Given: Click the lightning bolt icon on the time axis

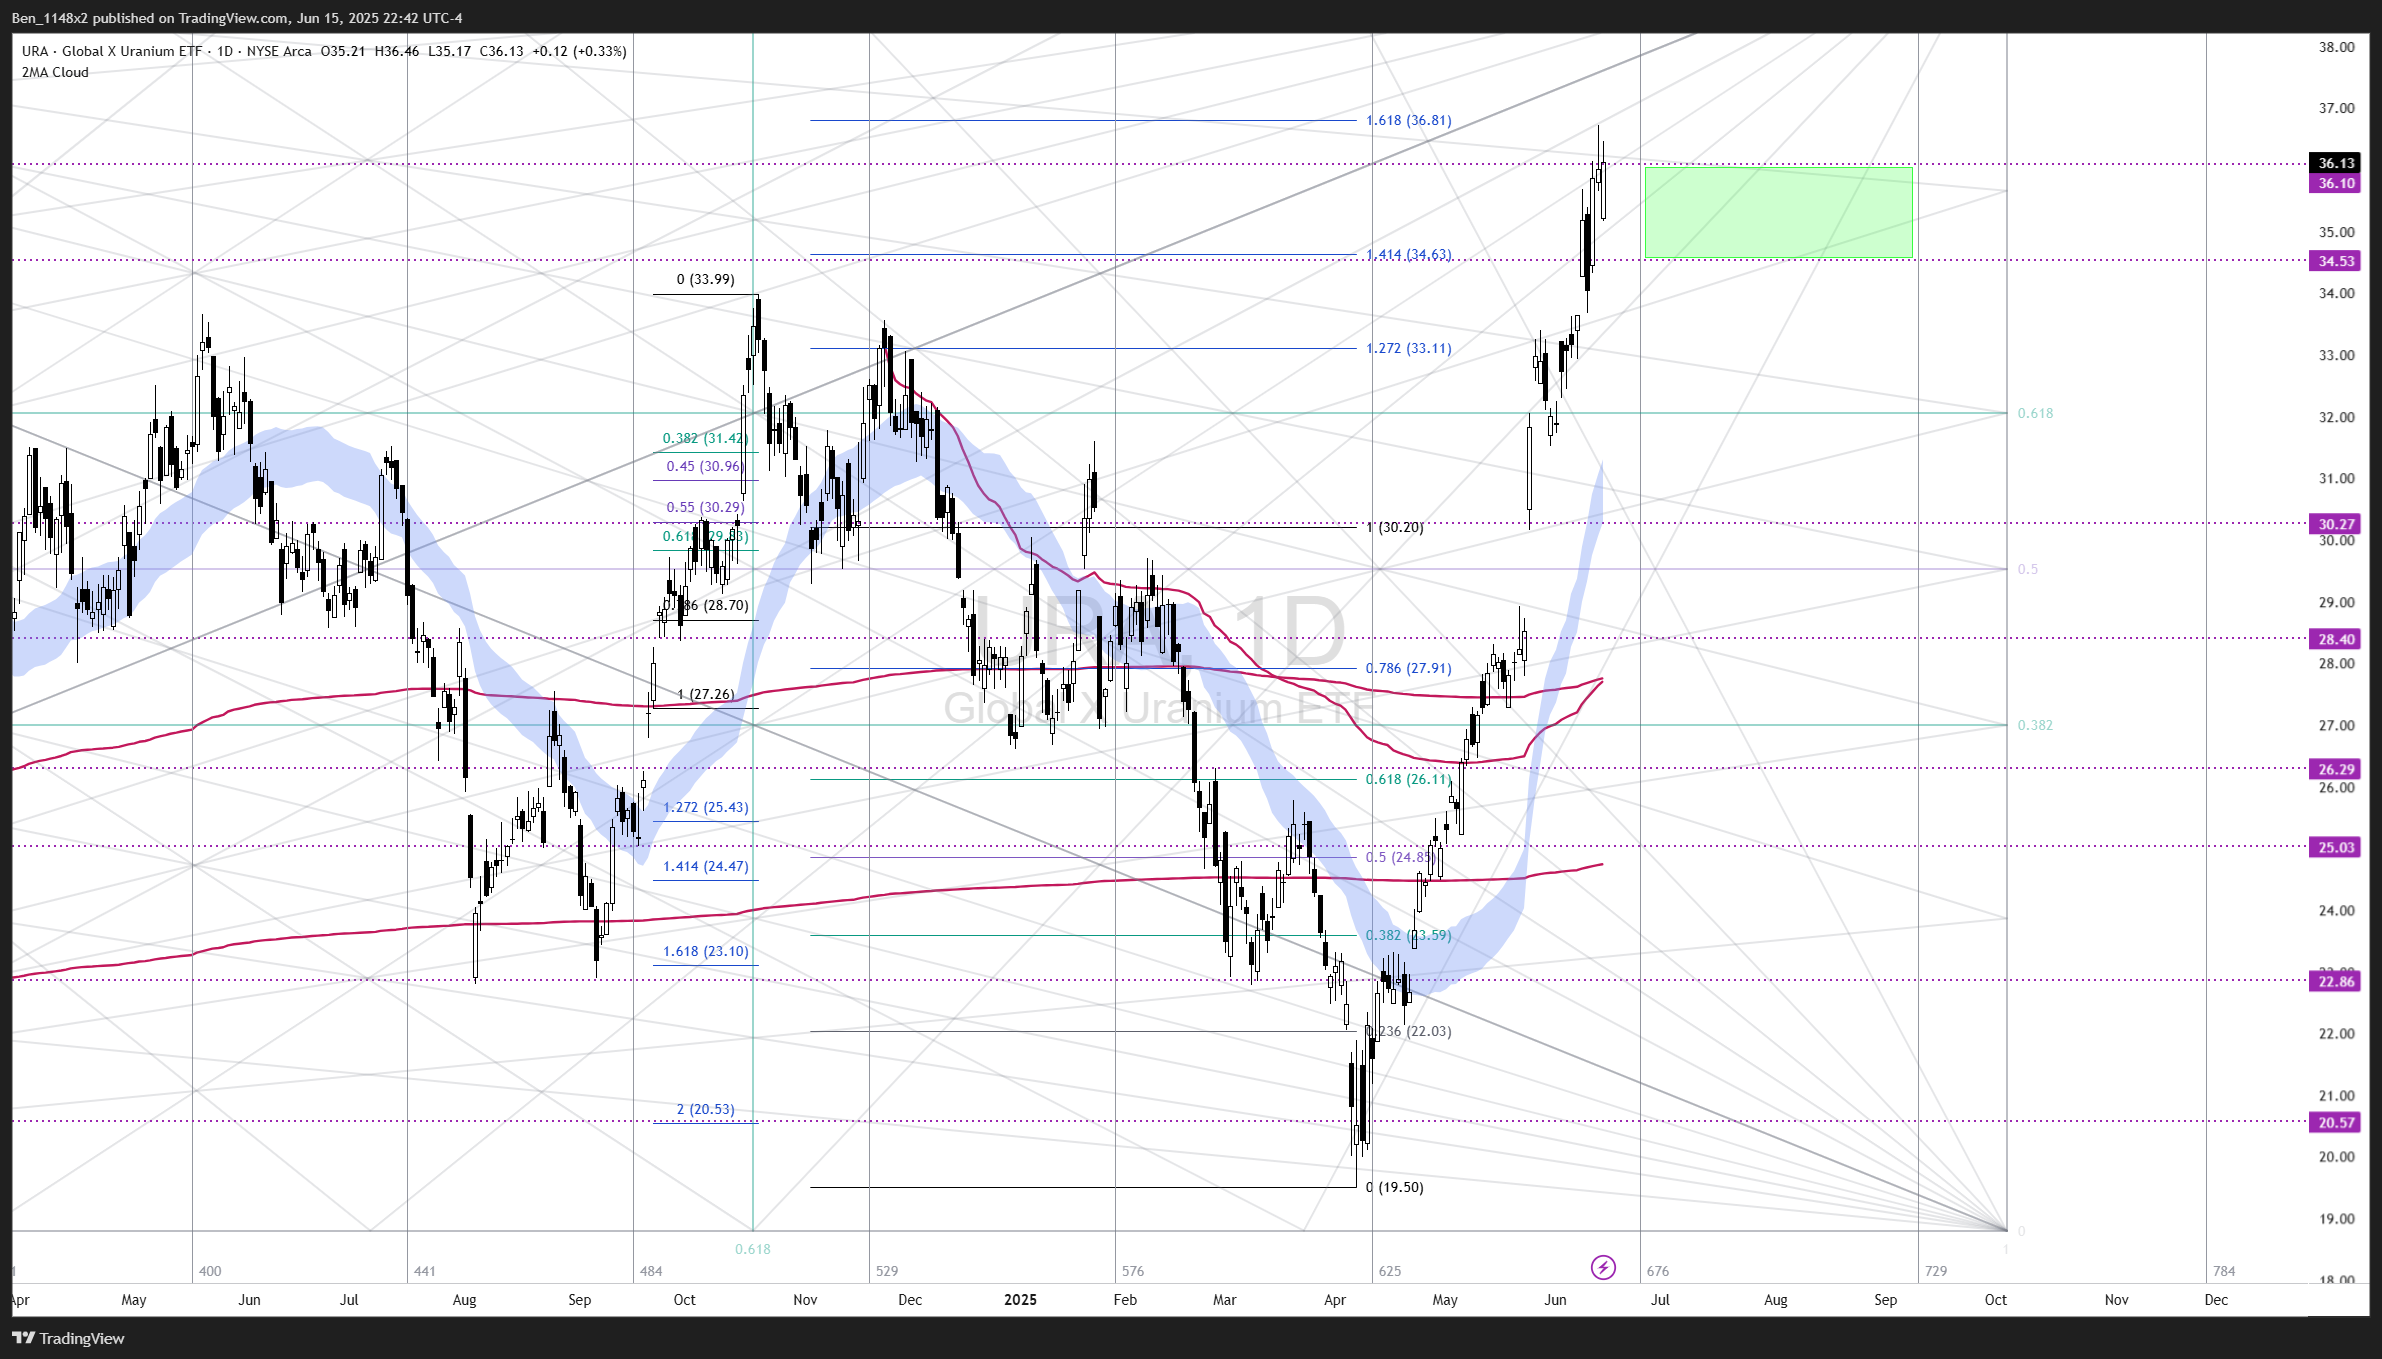Looking at the screenshot, I should tap(1603, 1268).
